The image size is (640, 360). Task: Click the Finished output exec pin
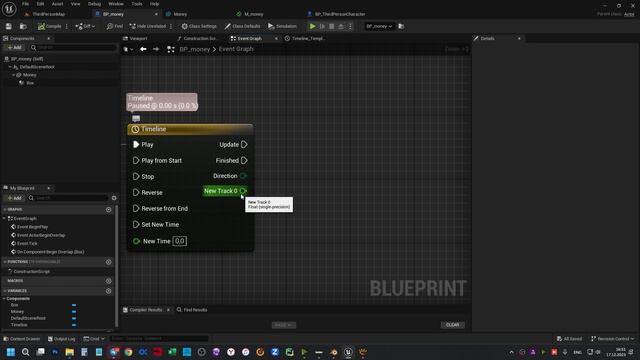(244, 160)
